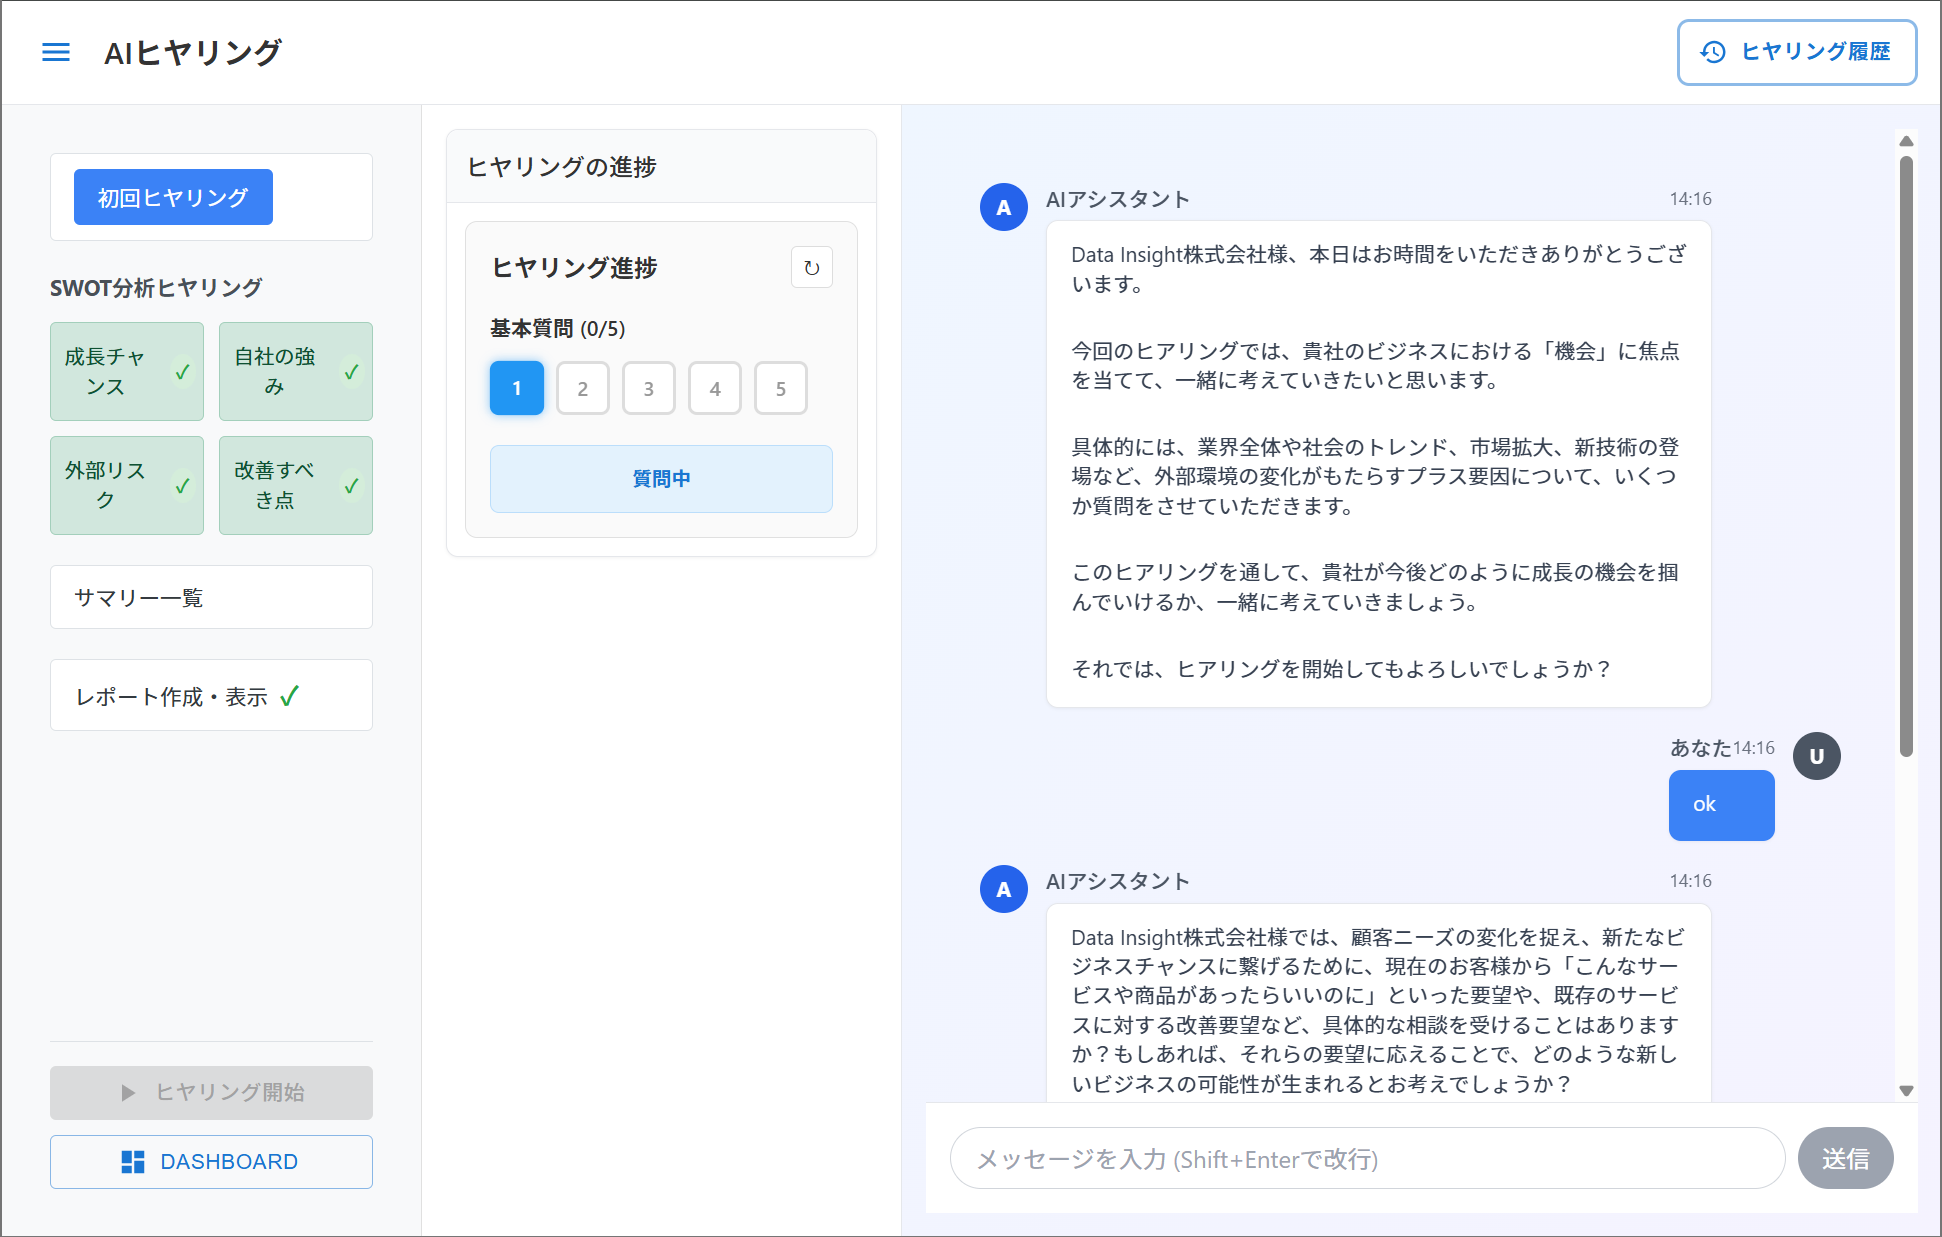Click the play icon on ヒヤリング開始
The image size is (1942, 1237).
(x=128, y=1092)
